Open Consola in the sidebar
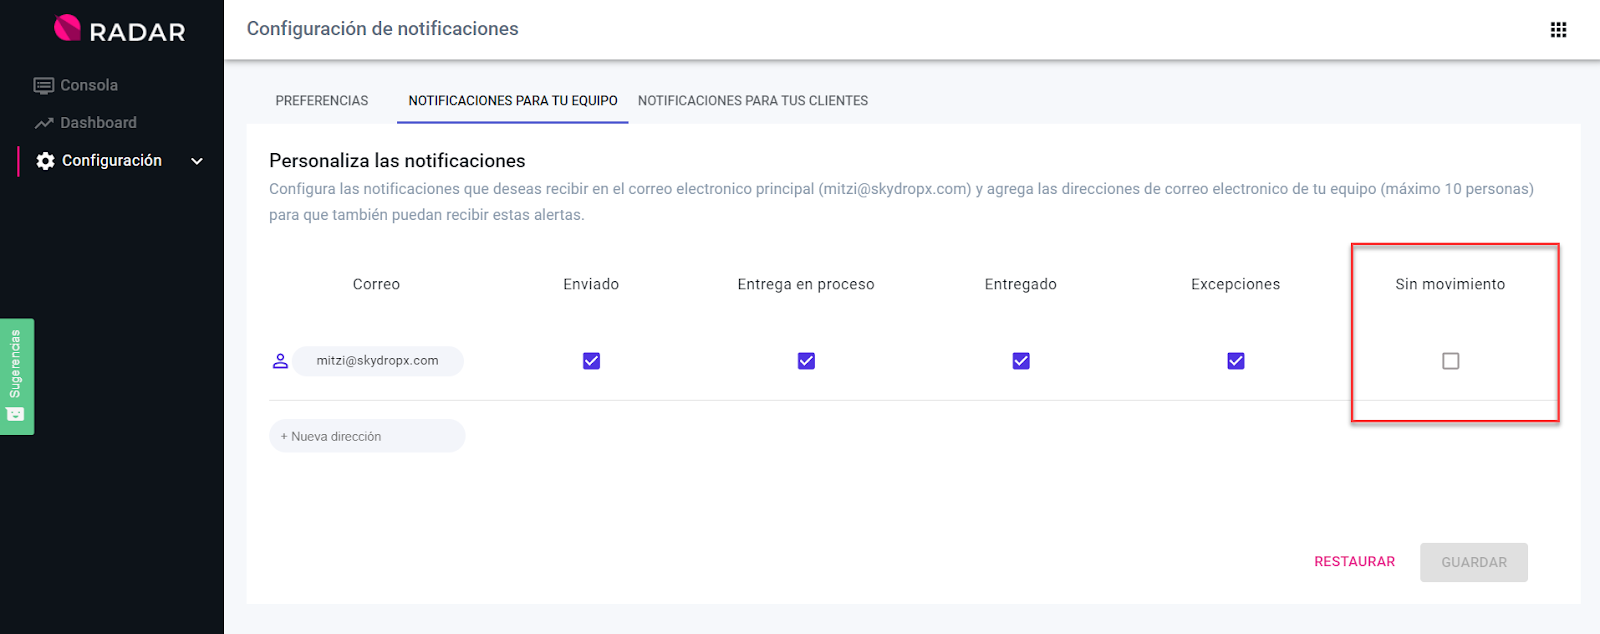 89,86
